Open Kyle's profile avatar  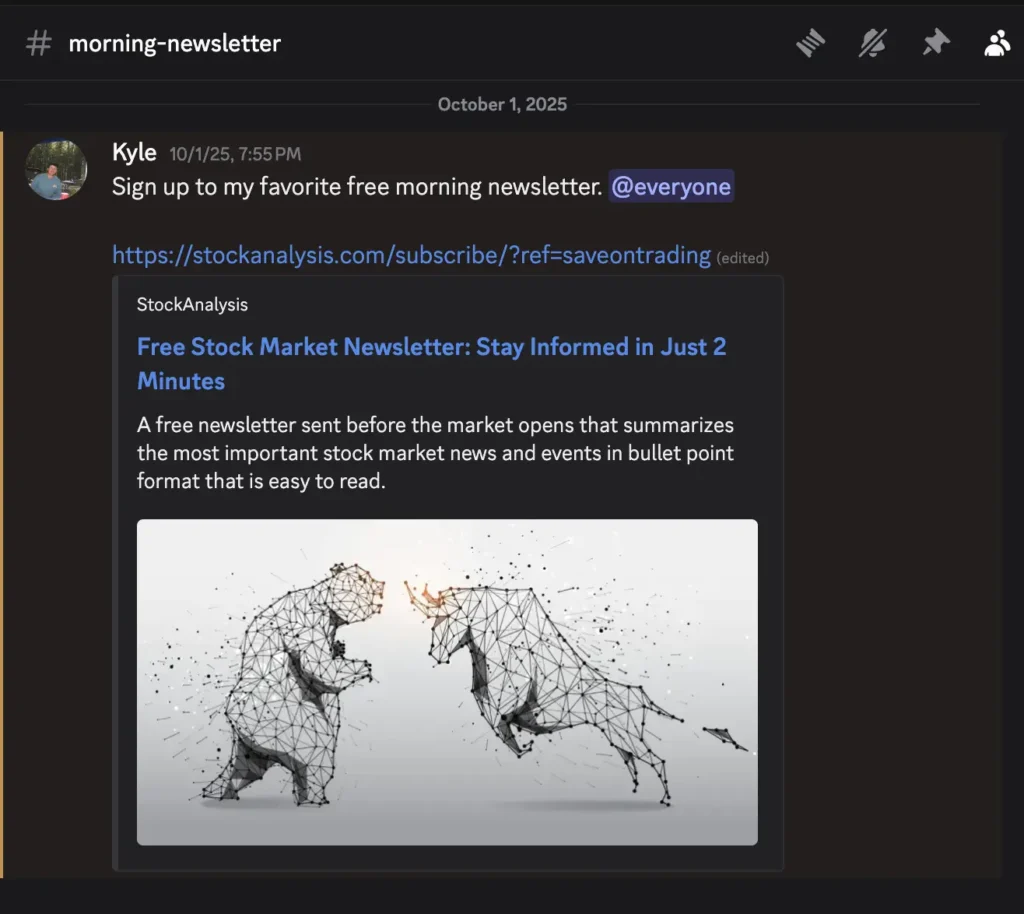click(56, 170)
